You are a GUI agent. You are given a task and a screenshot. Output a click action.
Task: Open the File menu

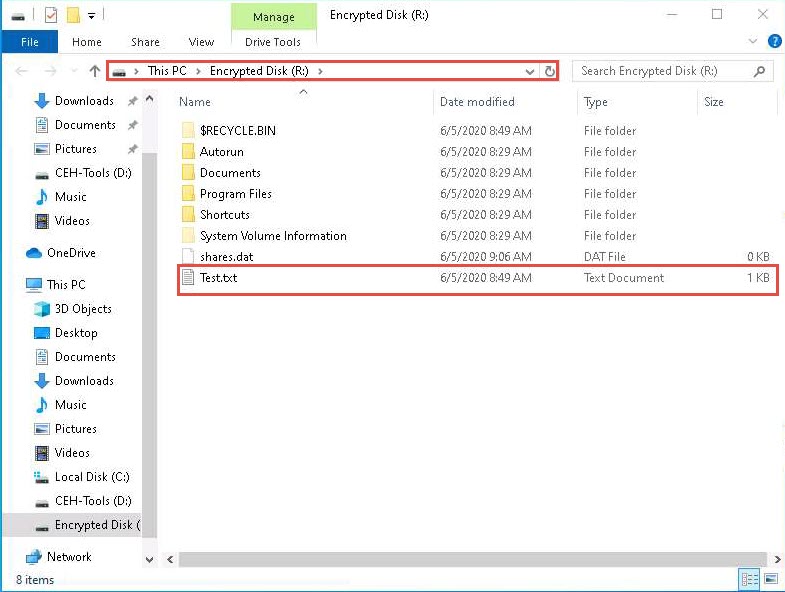30,42
